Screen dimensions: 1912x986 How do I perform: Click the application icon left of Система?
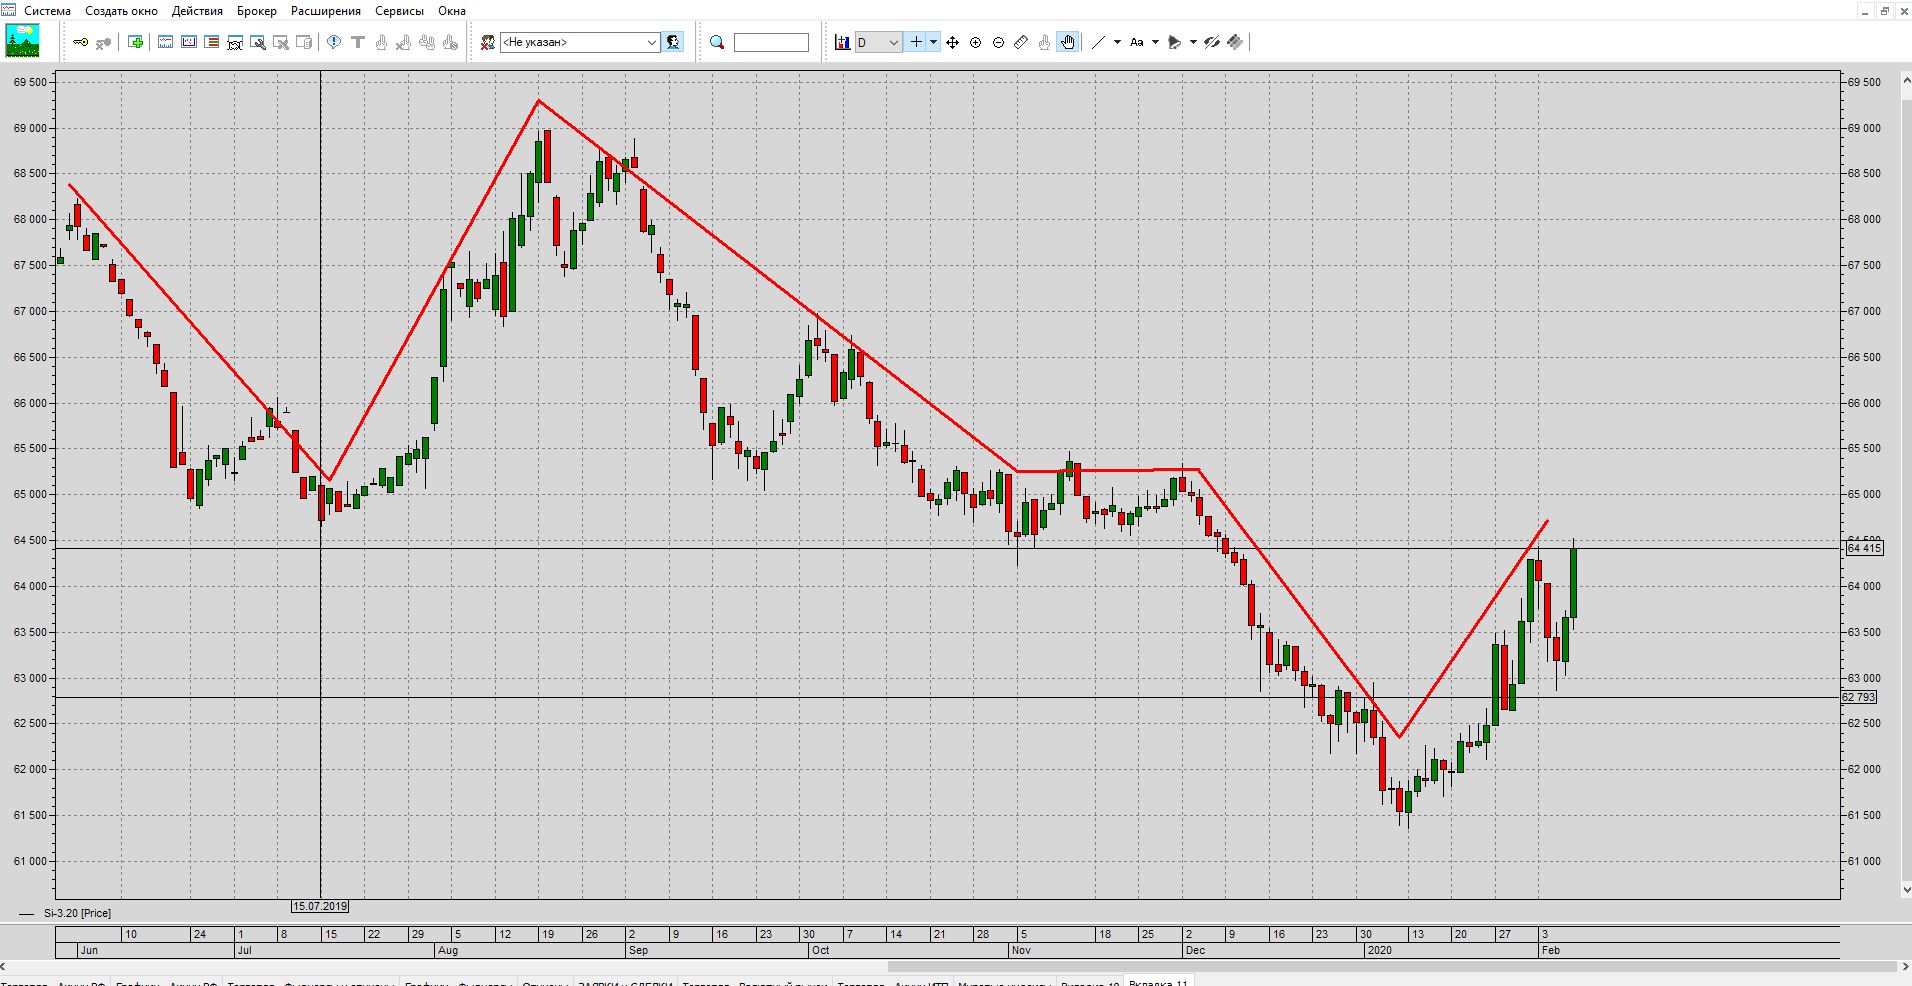click(x=8, y=10)
